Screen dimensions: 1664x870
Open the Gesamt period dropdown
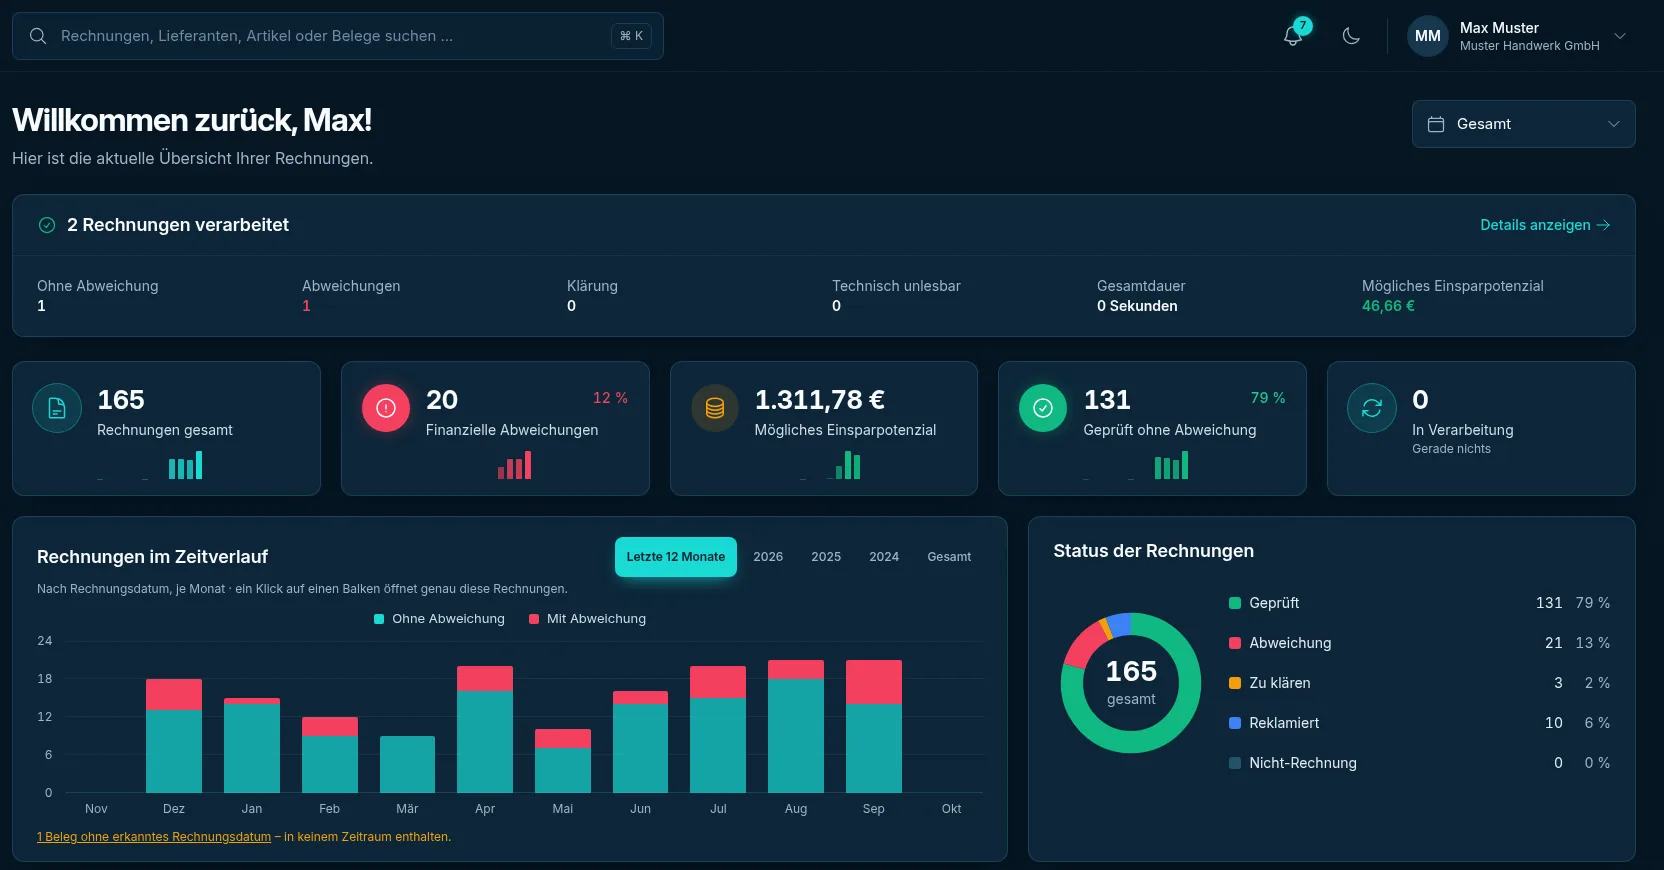coord(1523,124)
